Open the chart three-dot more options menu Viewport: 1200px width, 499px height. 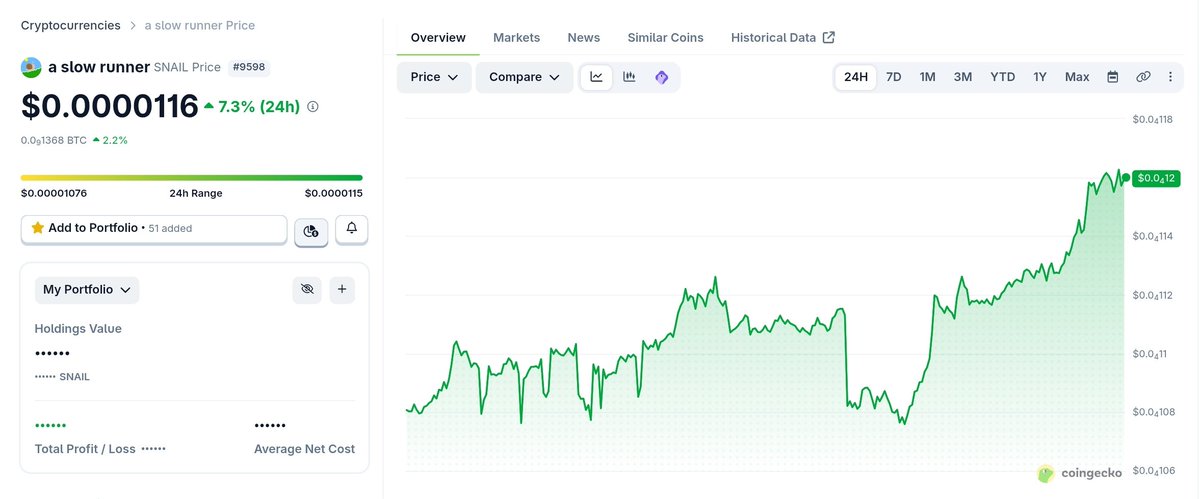pyautogui.click(x=1170, y=77)
